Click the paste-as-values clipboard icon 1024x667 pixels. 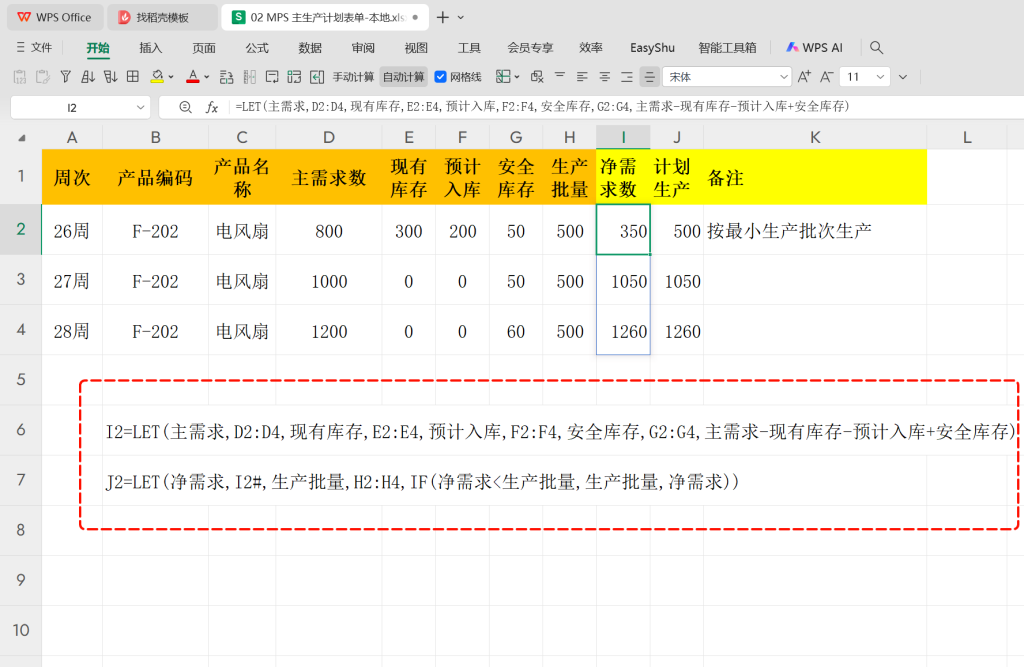tap(20, 77)
